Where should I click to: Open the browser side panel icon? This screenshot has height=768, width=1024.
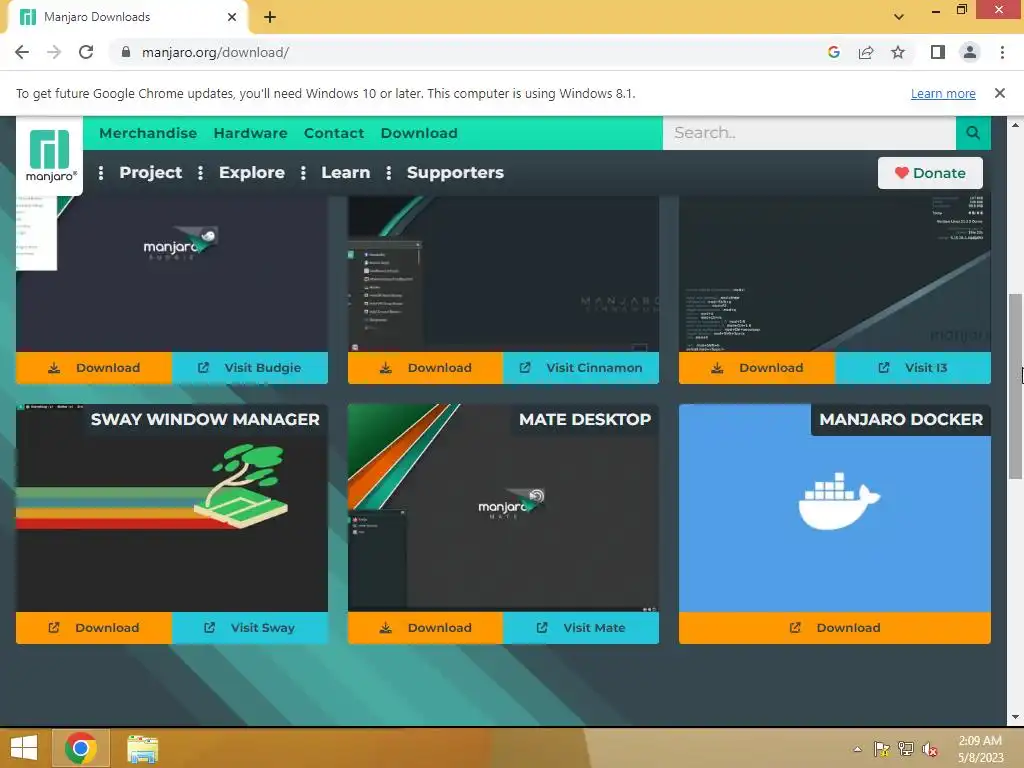938,52
